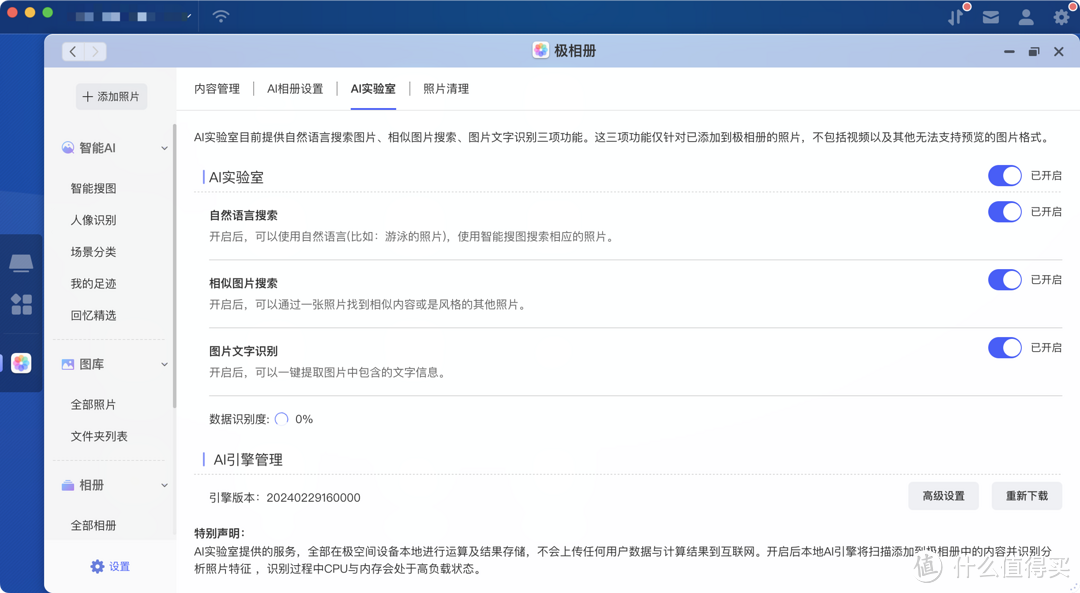This screenshot has height=593, width=1080.
Task: Open 设置 at sidebar bottom
Action: coord(110,566)
